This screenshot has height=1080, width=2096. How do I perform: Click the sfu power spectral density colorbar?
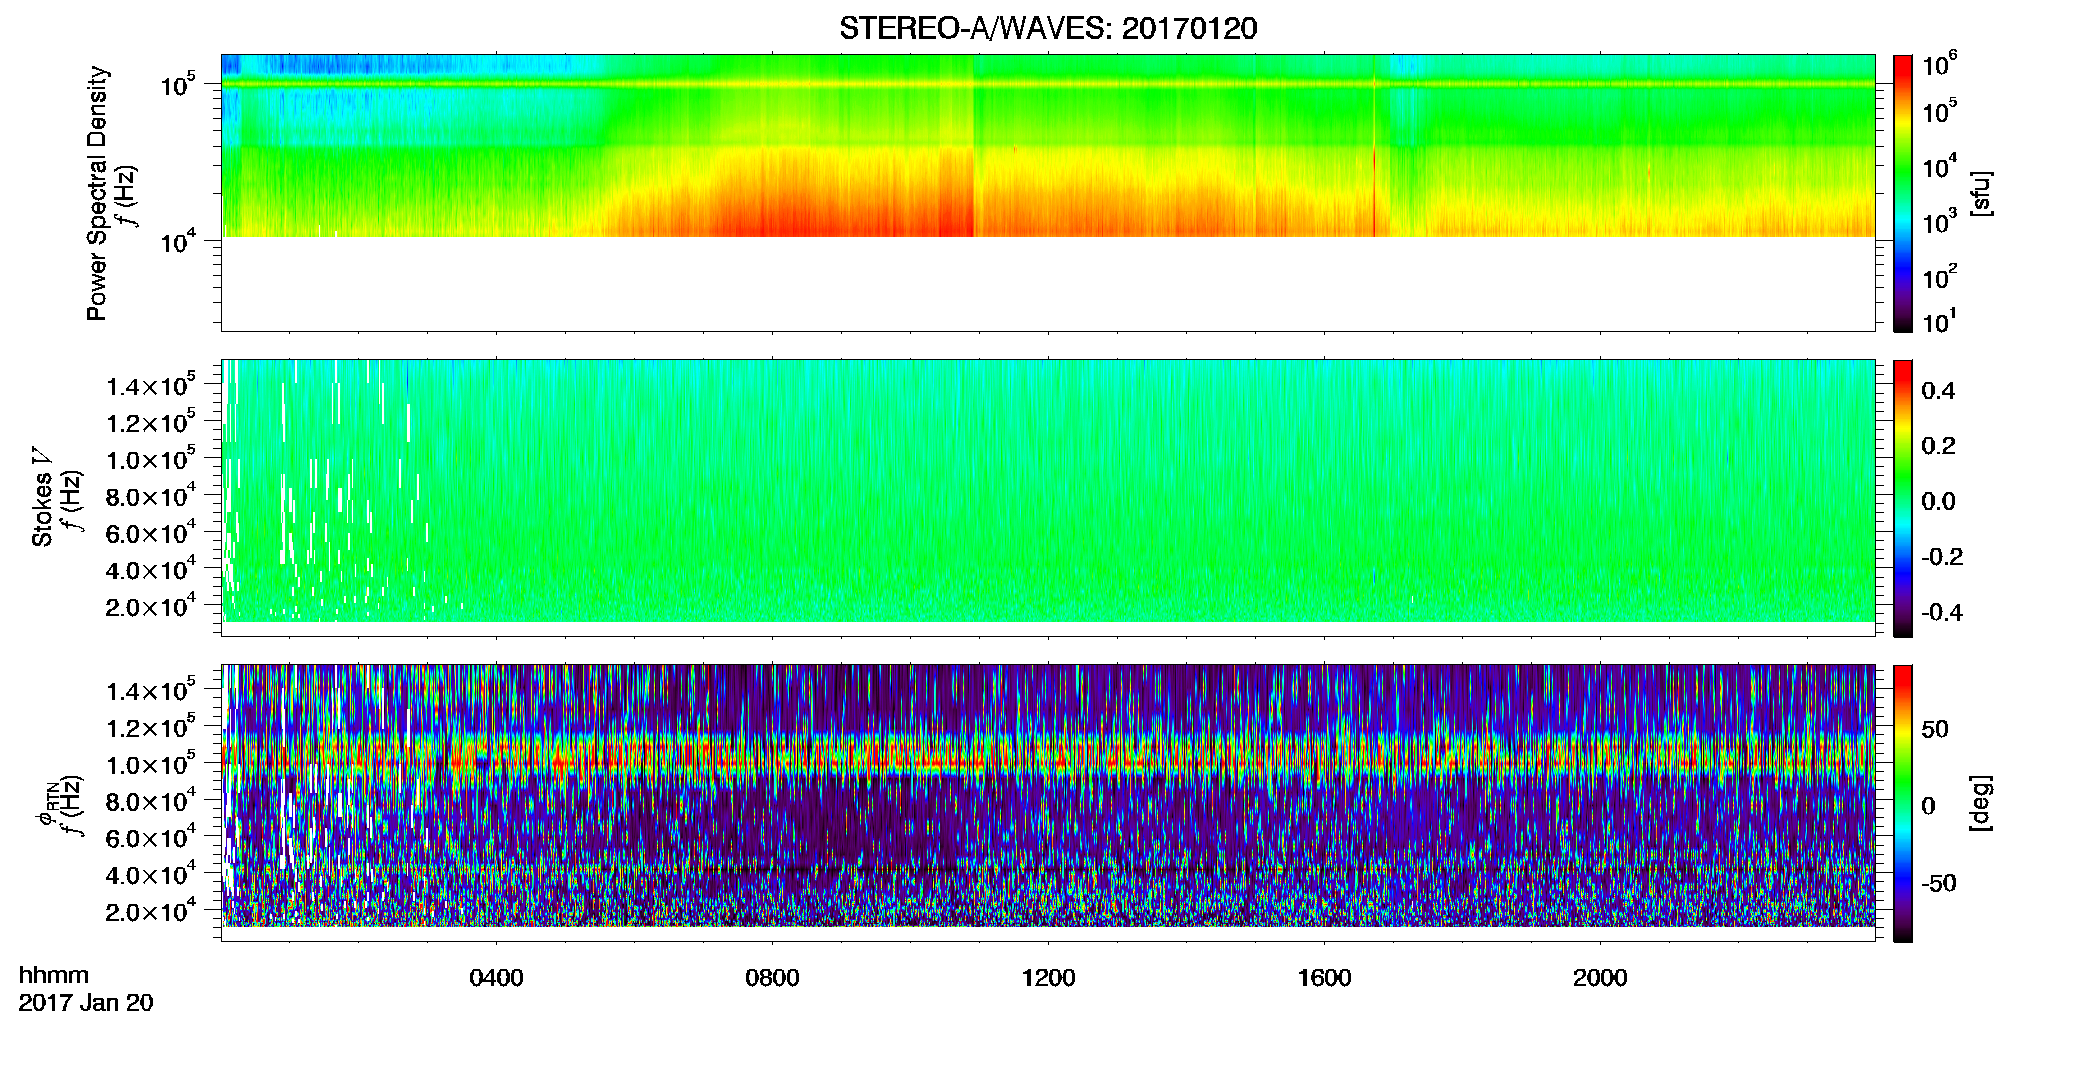(x=1903, y=193)
